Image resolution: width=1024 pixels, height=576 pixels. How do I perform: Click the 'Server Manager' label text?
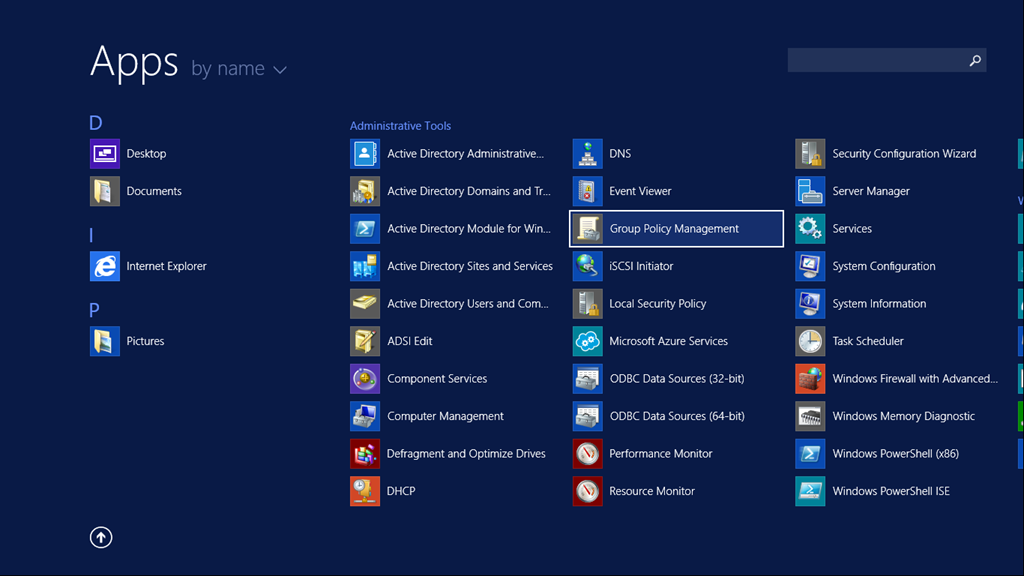tap(871, 191)
